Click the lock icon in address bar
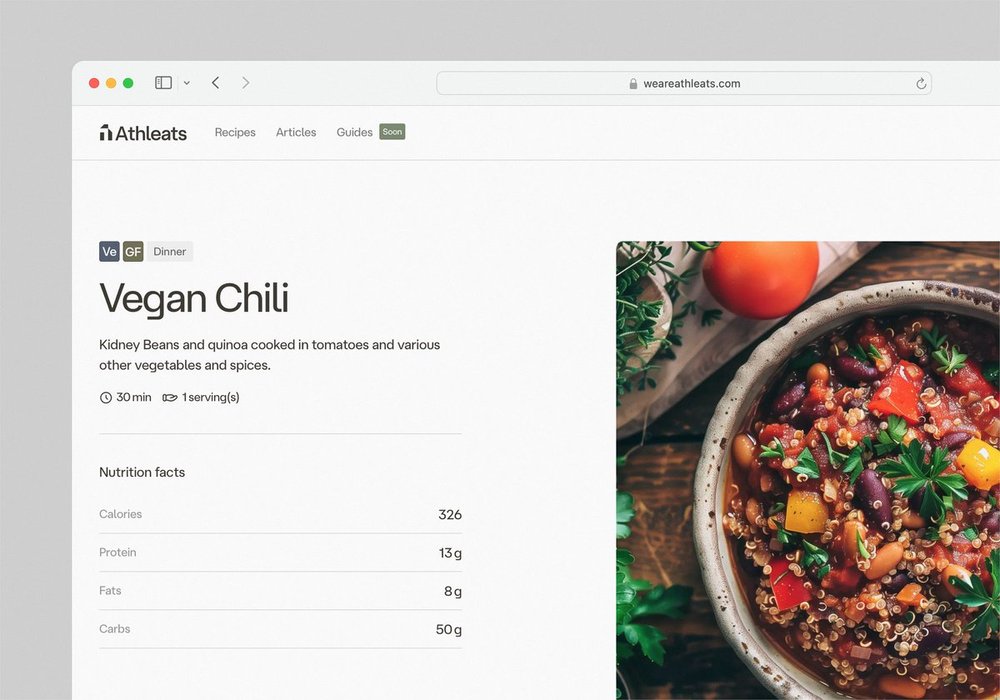The width and height of the screenshot is (1000, 700). (x=633, y=84)
